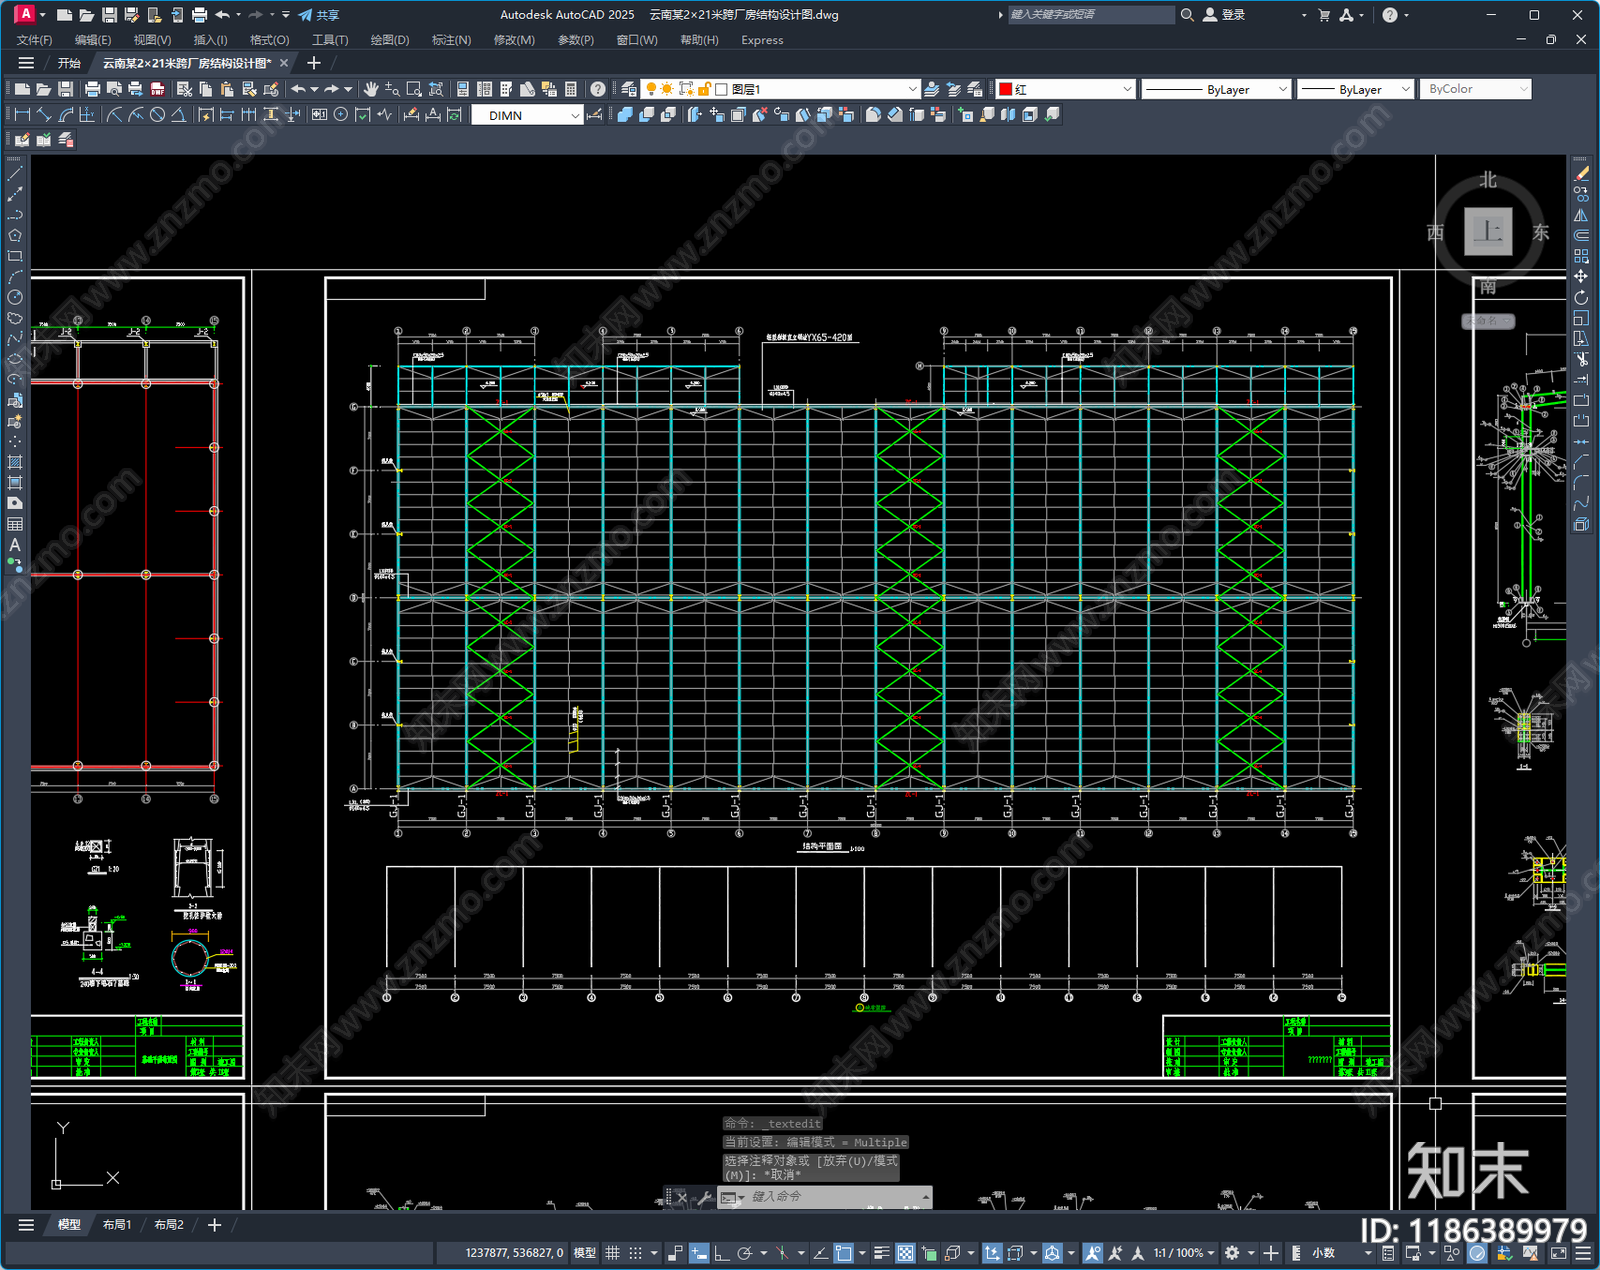Toggle polar tracking in status bar
This screenshot has width=1600, height=1270.
pyautogui.click(x=744, y=1253)
